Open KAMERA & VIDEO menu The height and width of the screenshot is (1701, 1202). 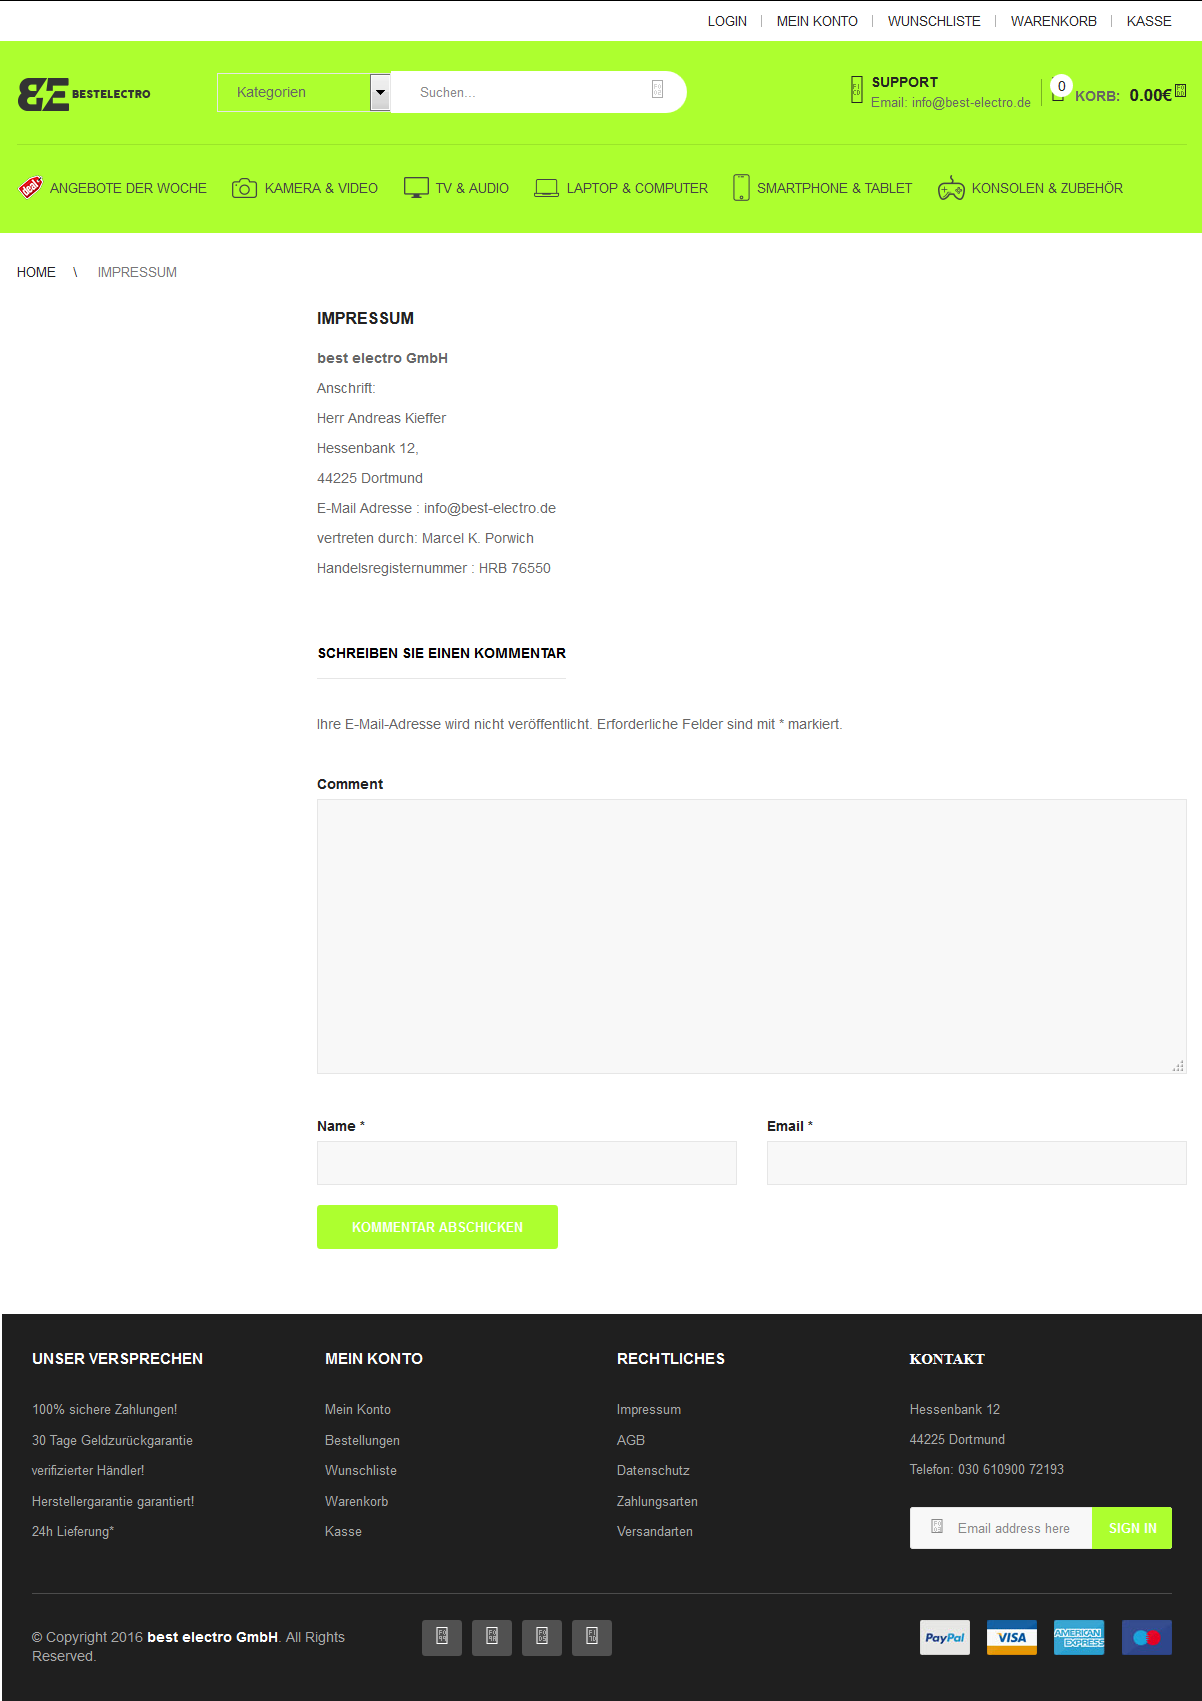(321, 188)
